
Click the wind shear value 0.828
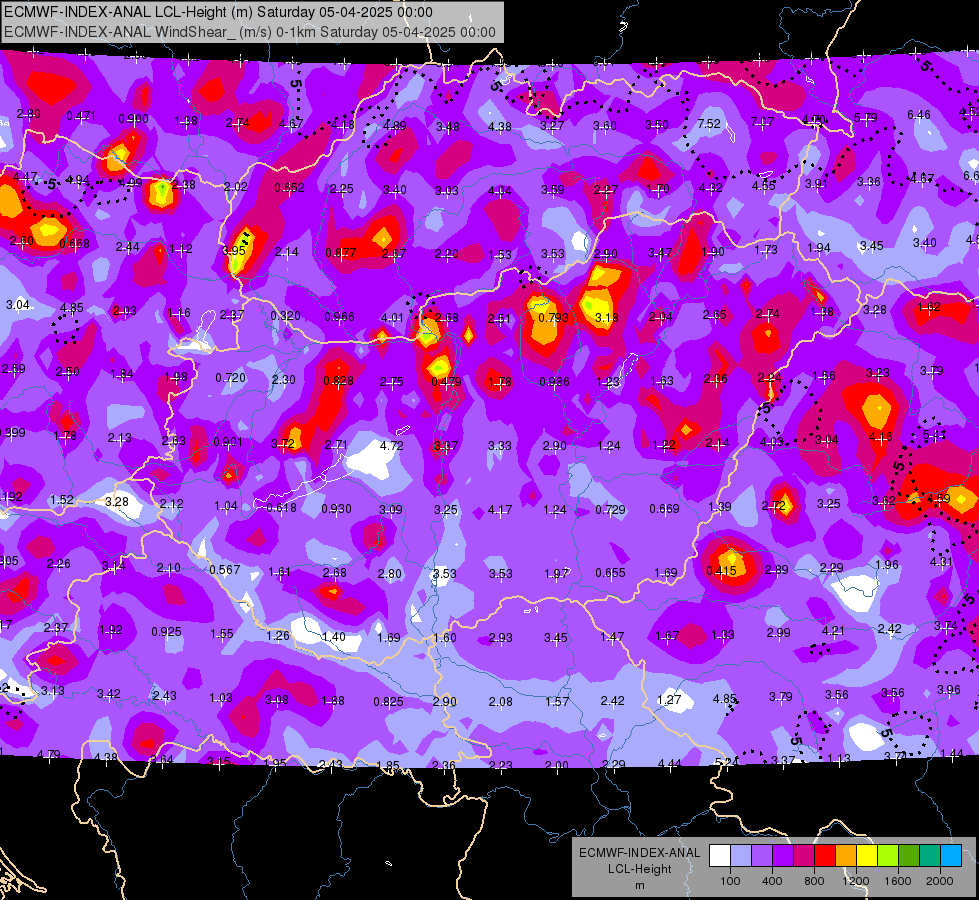(339, 380)
